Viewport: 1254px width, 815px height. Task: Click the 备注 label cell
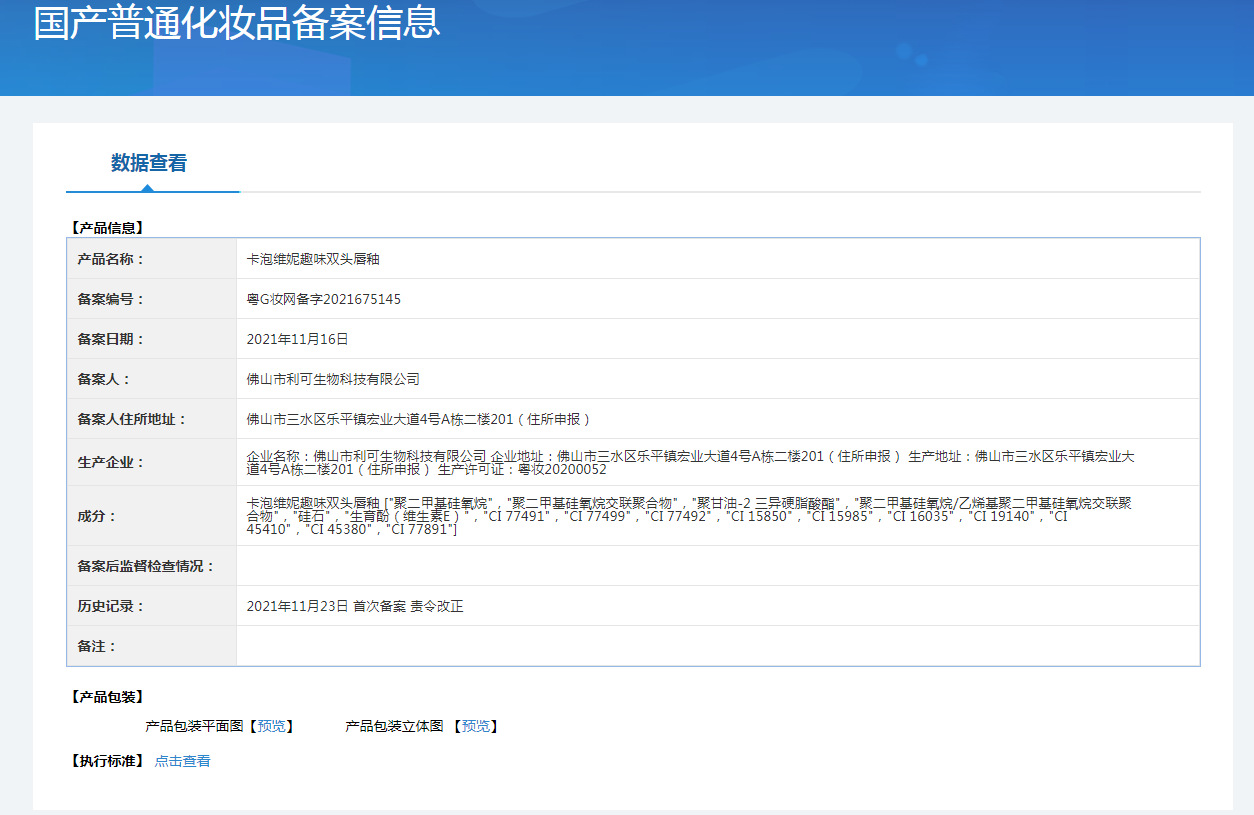pos(152,646)
